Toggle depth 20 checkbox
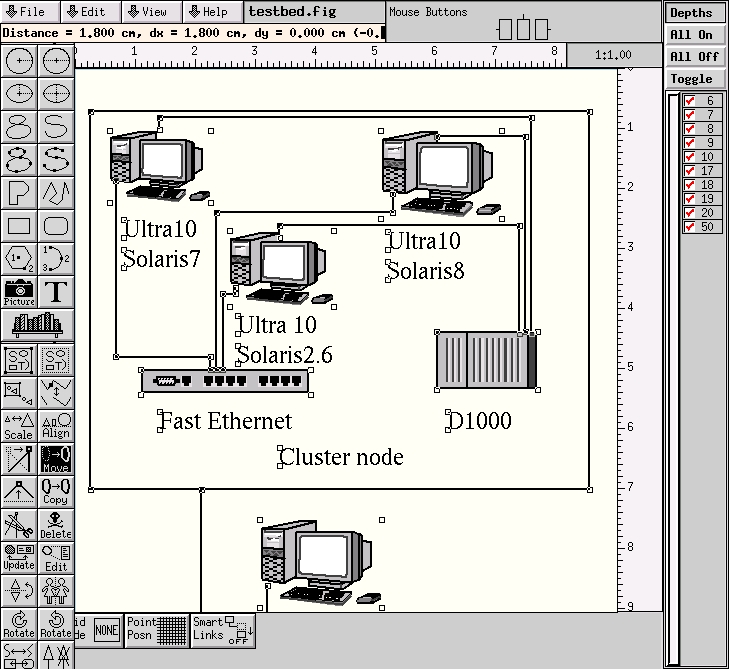This screenshot has width=729, height=669. pyautogui.click(x=690, y=212)
